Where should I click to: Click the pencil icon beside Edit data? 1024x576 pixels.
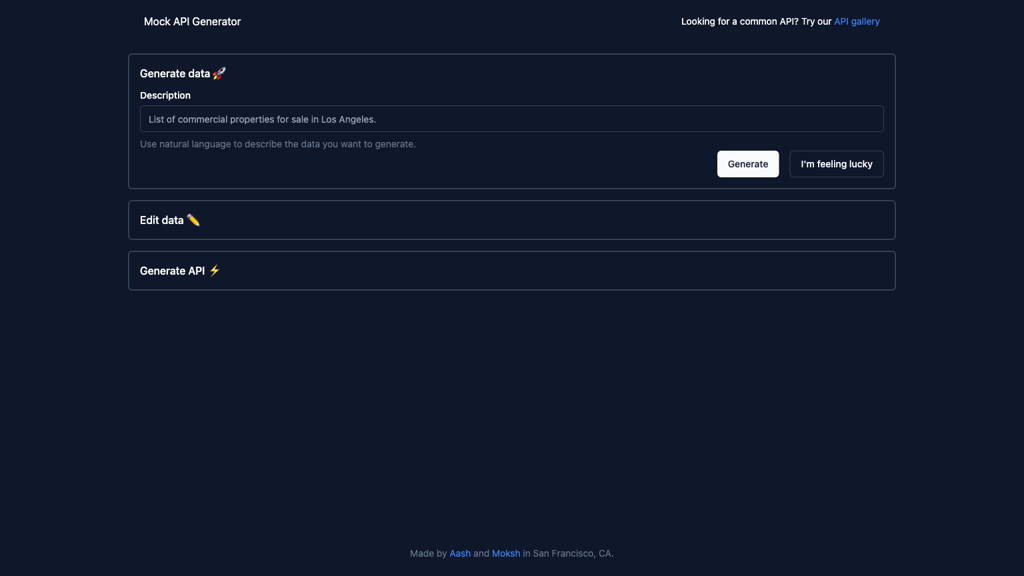[x=193, y=219]
